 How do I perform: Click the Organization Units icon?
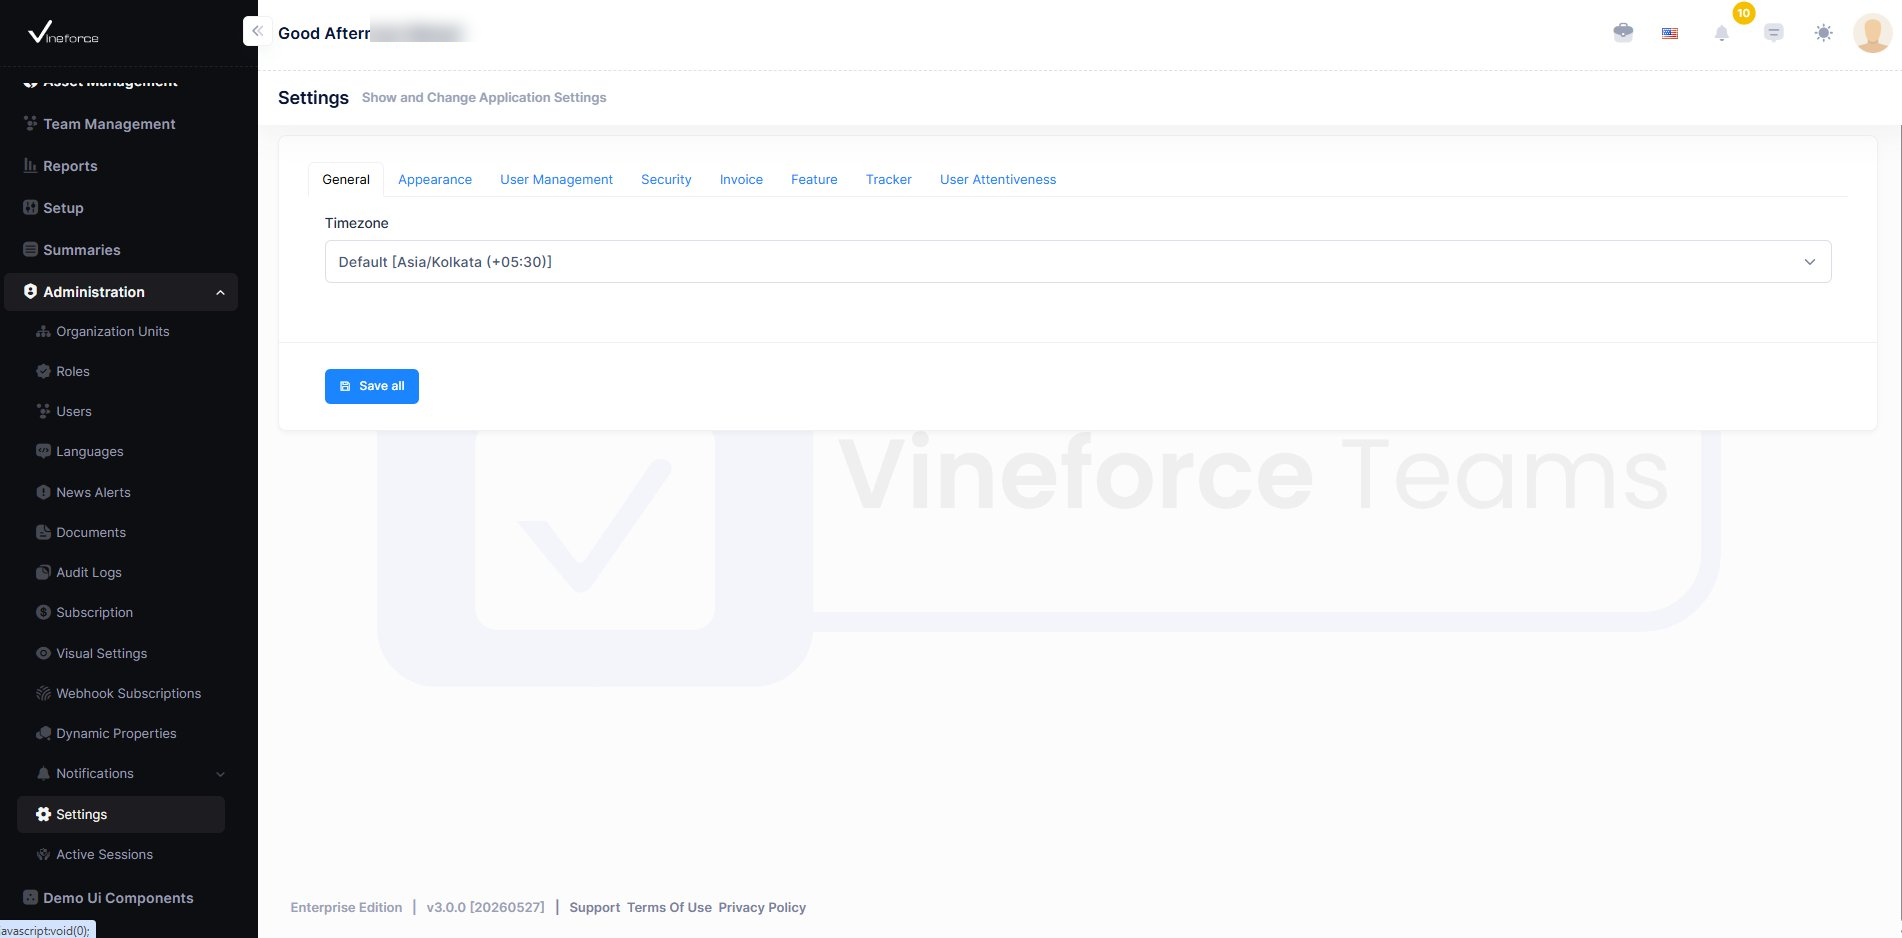click(43, 332)
